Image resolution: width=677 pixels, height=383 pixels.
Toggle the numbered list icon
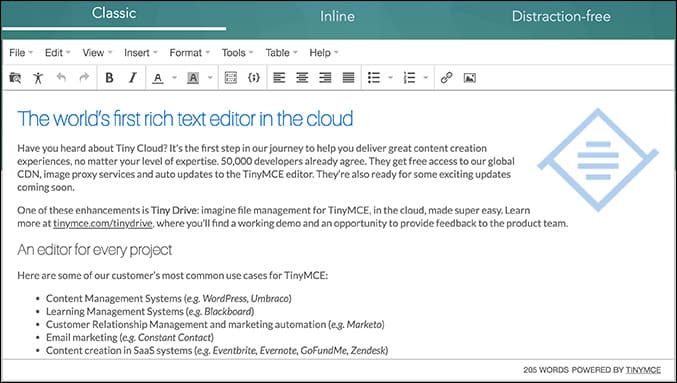coord(409,78)
